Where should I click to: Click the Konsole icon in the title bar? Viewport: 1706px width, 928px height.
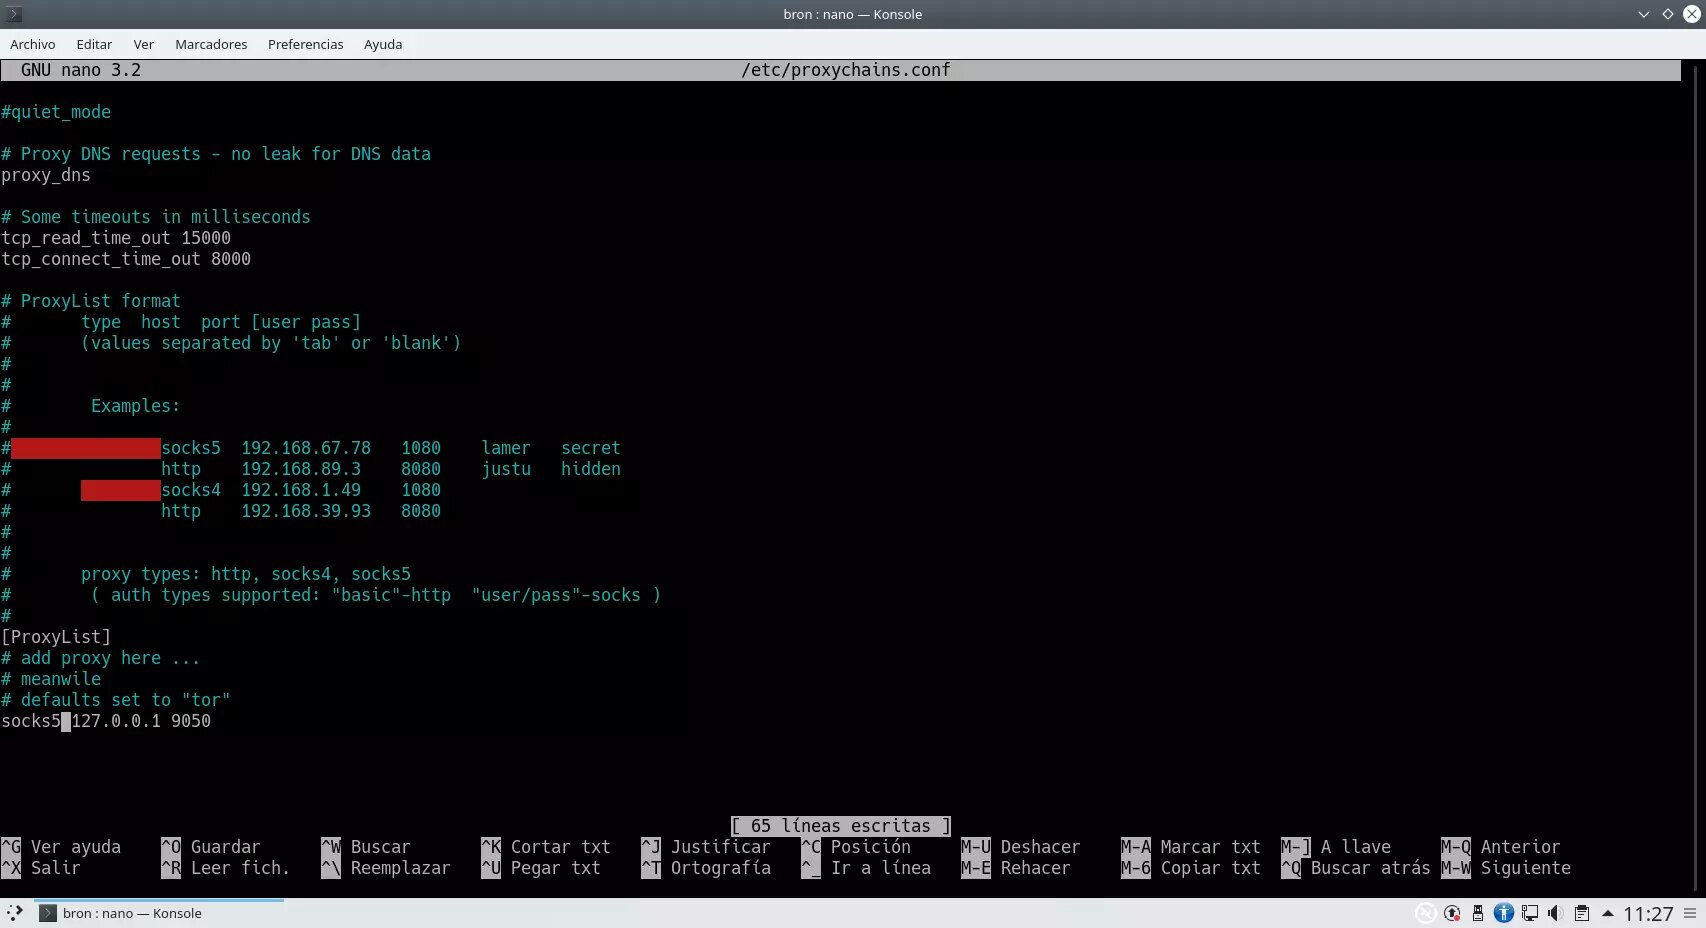coord(14,14)
